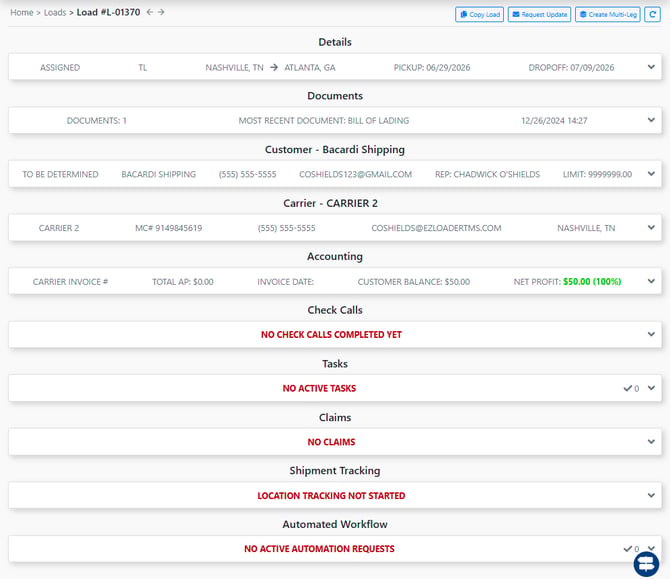Click MC# 9149845619 text
The image size is (670, 579).
169,228
